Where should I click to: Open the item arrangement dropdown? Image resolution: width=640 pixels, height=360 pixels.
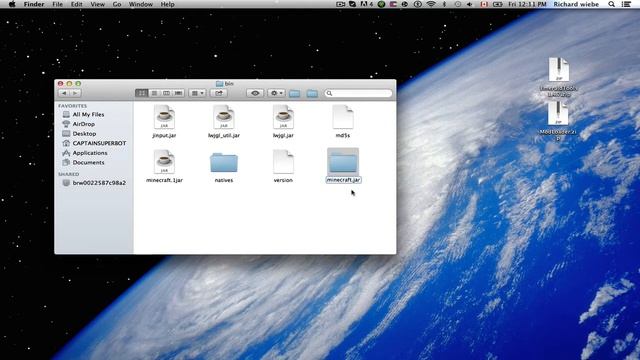(198, 93)
